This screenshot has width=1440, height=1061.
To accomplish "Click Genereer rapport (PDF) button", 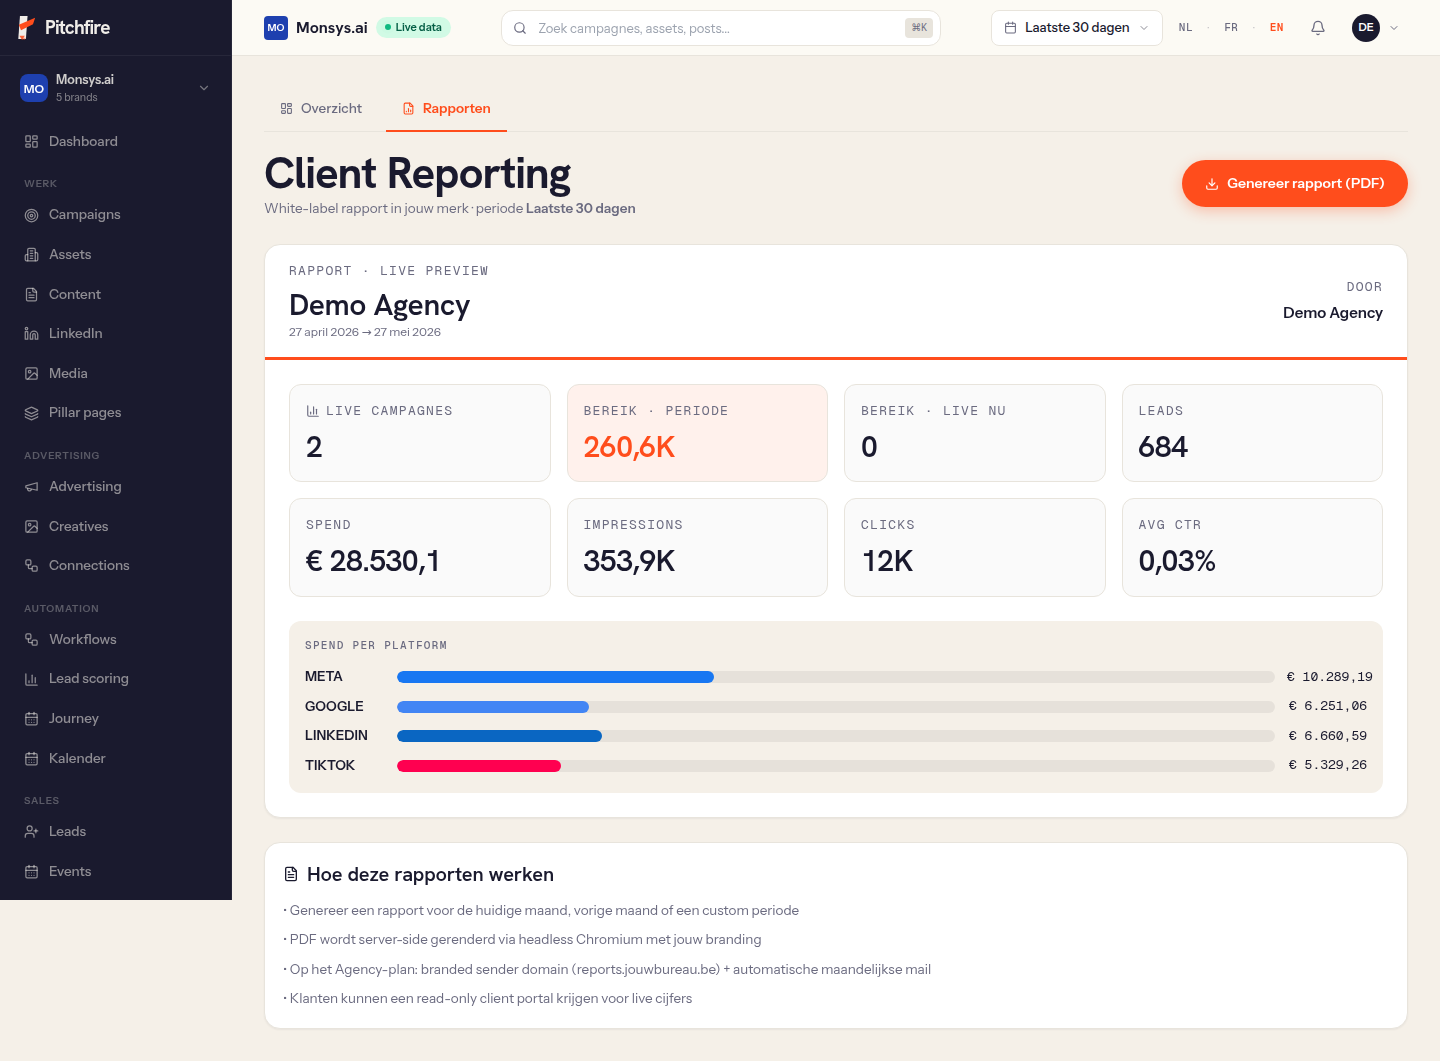I will (x=1295, y=183).
